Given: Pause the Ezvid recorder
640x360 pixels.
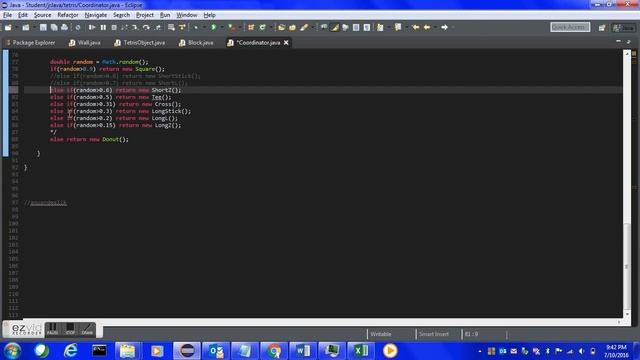Looking at the screenshot, I should [x=52, y=329].
